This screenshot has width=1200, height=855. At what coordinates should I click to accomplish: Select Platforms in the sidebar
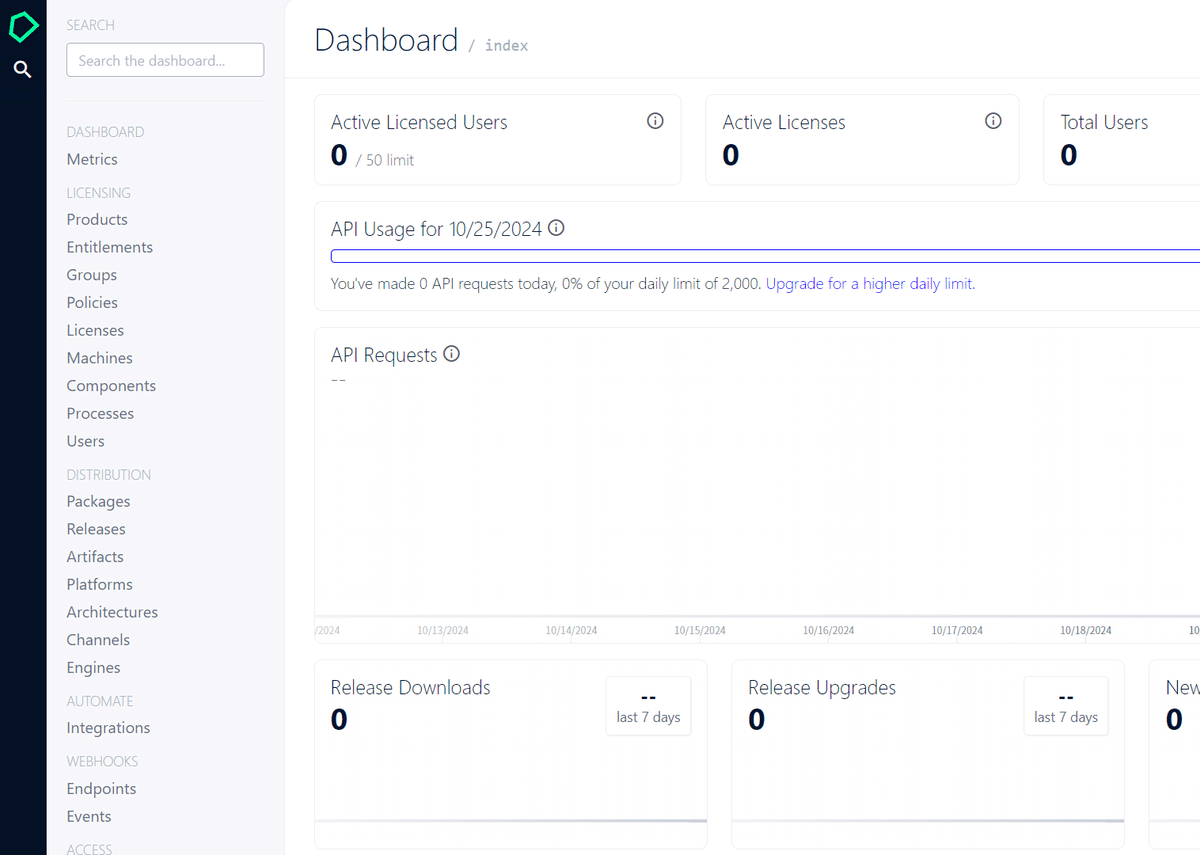coord(100,584)
